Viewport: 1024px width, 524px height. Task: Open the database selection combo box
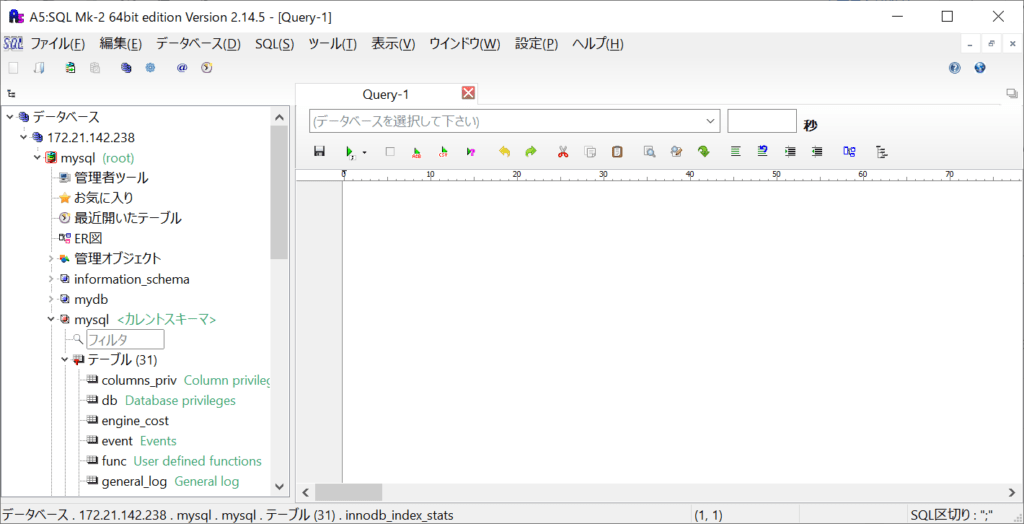tap(515, 121)
